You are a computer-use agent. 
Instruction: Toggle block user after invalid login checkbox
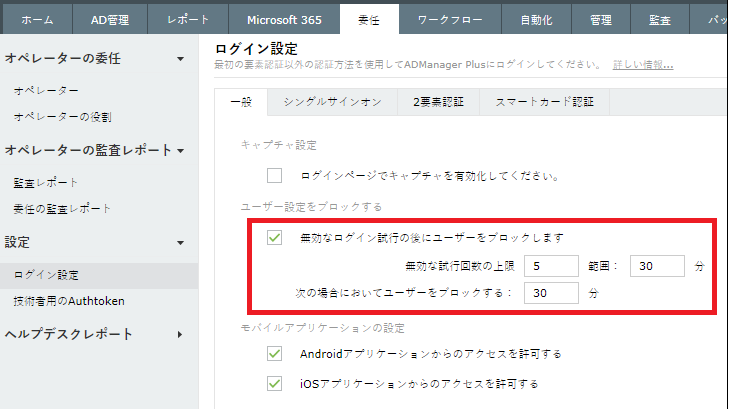click(x=274, y=237)
